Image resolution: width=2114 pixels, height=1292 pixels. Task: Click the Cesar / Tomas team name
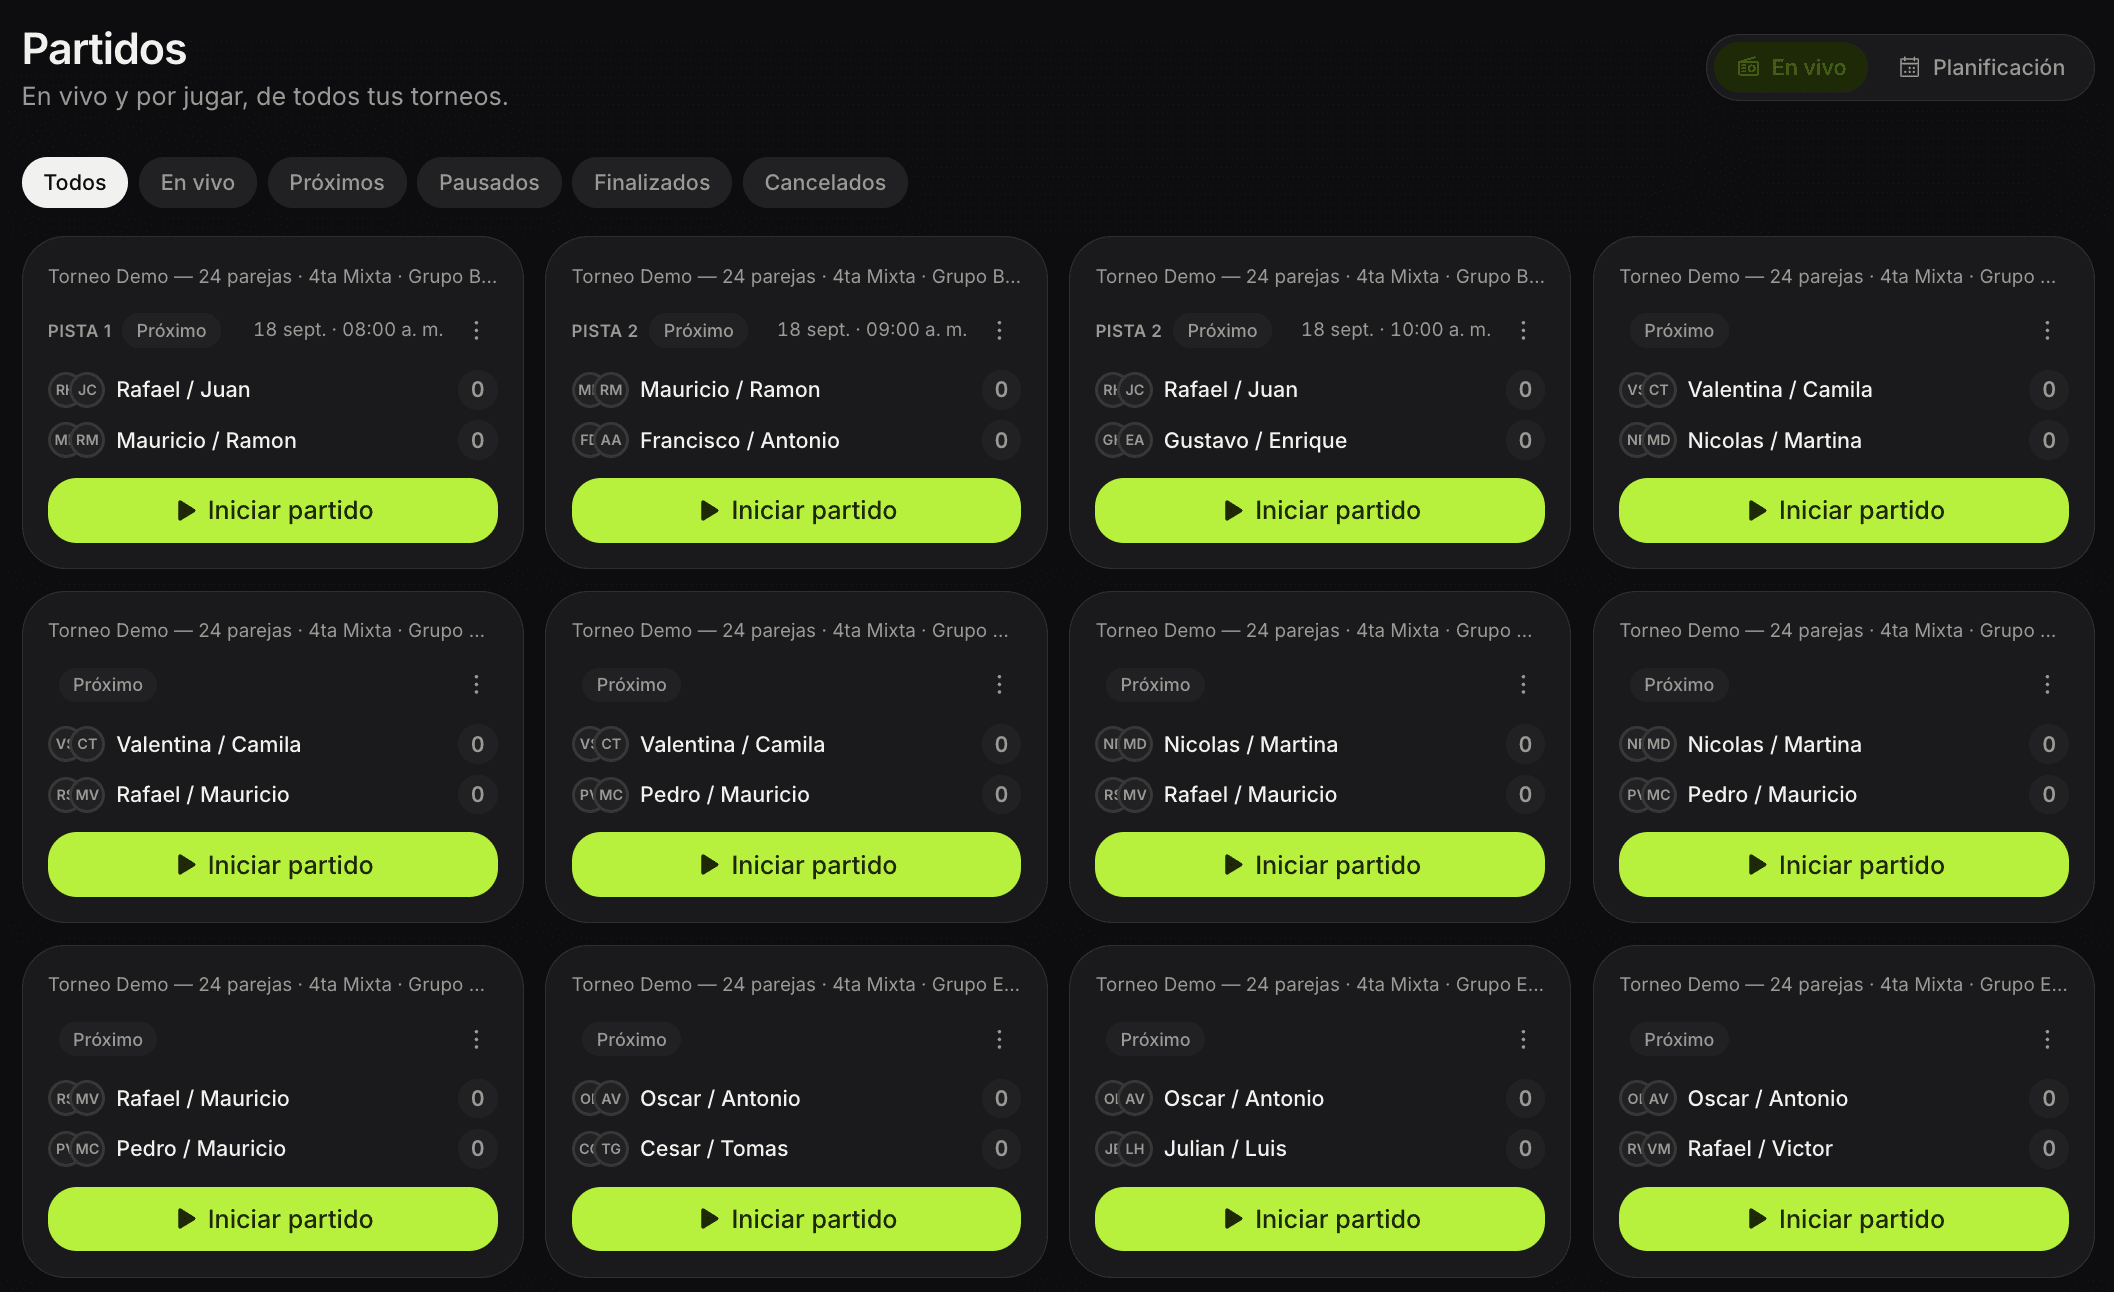pos(714,1148)
